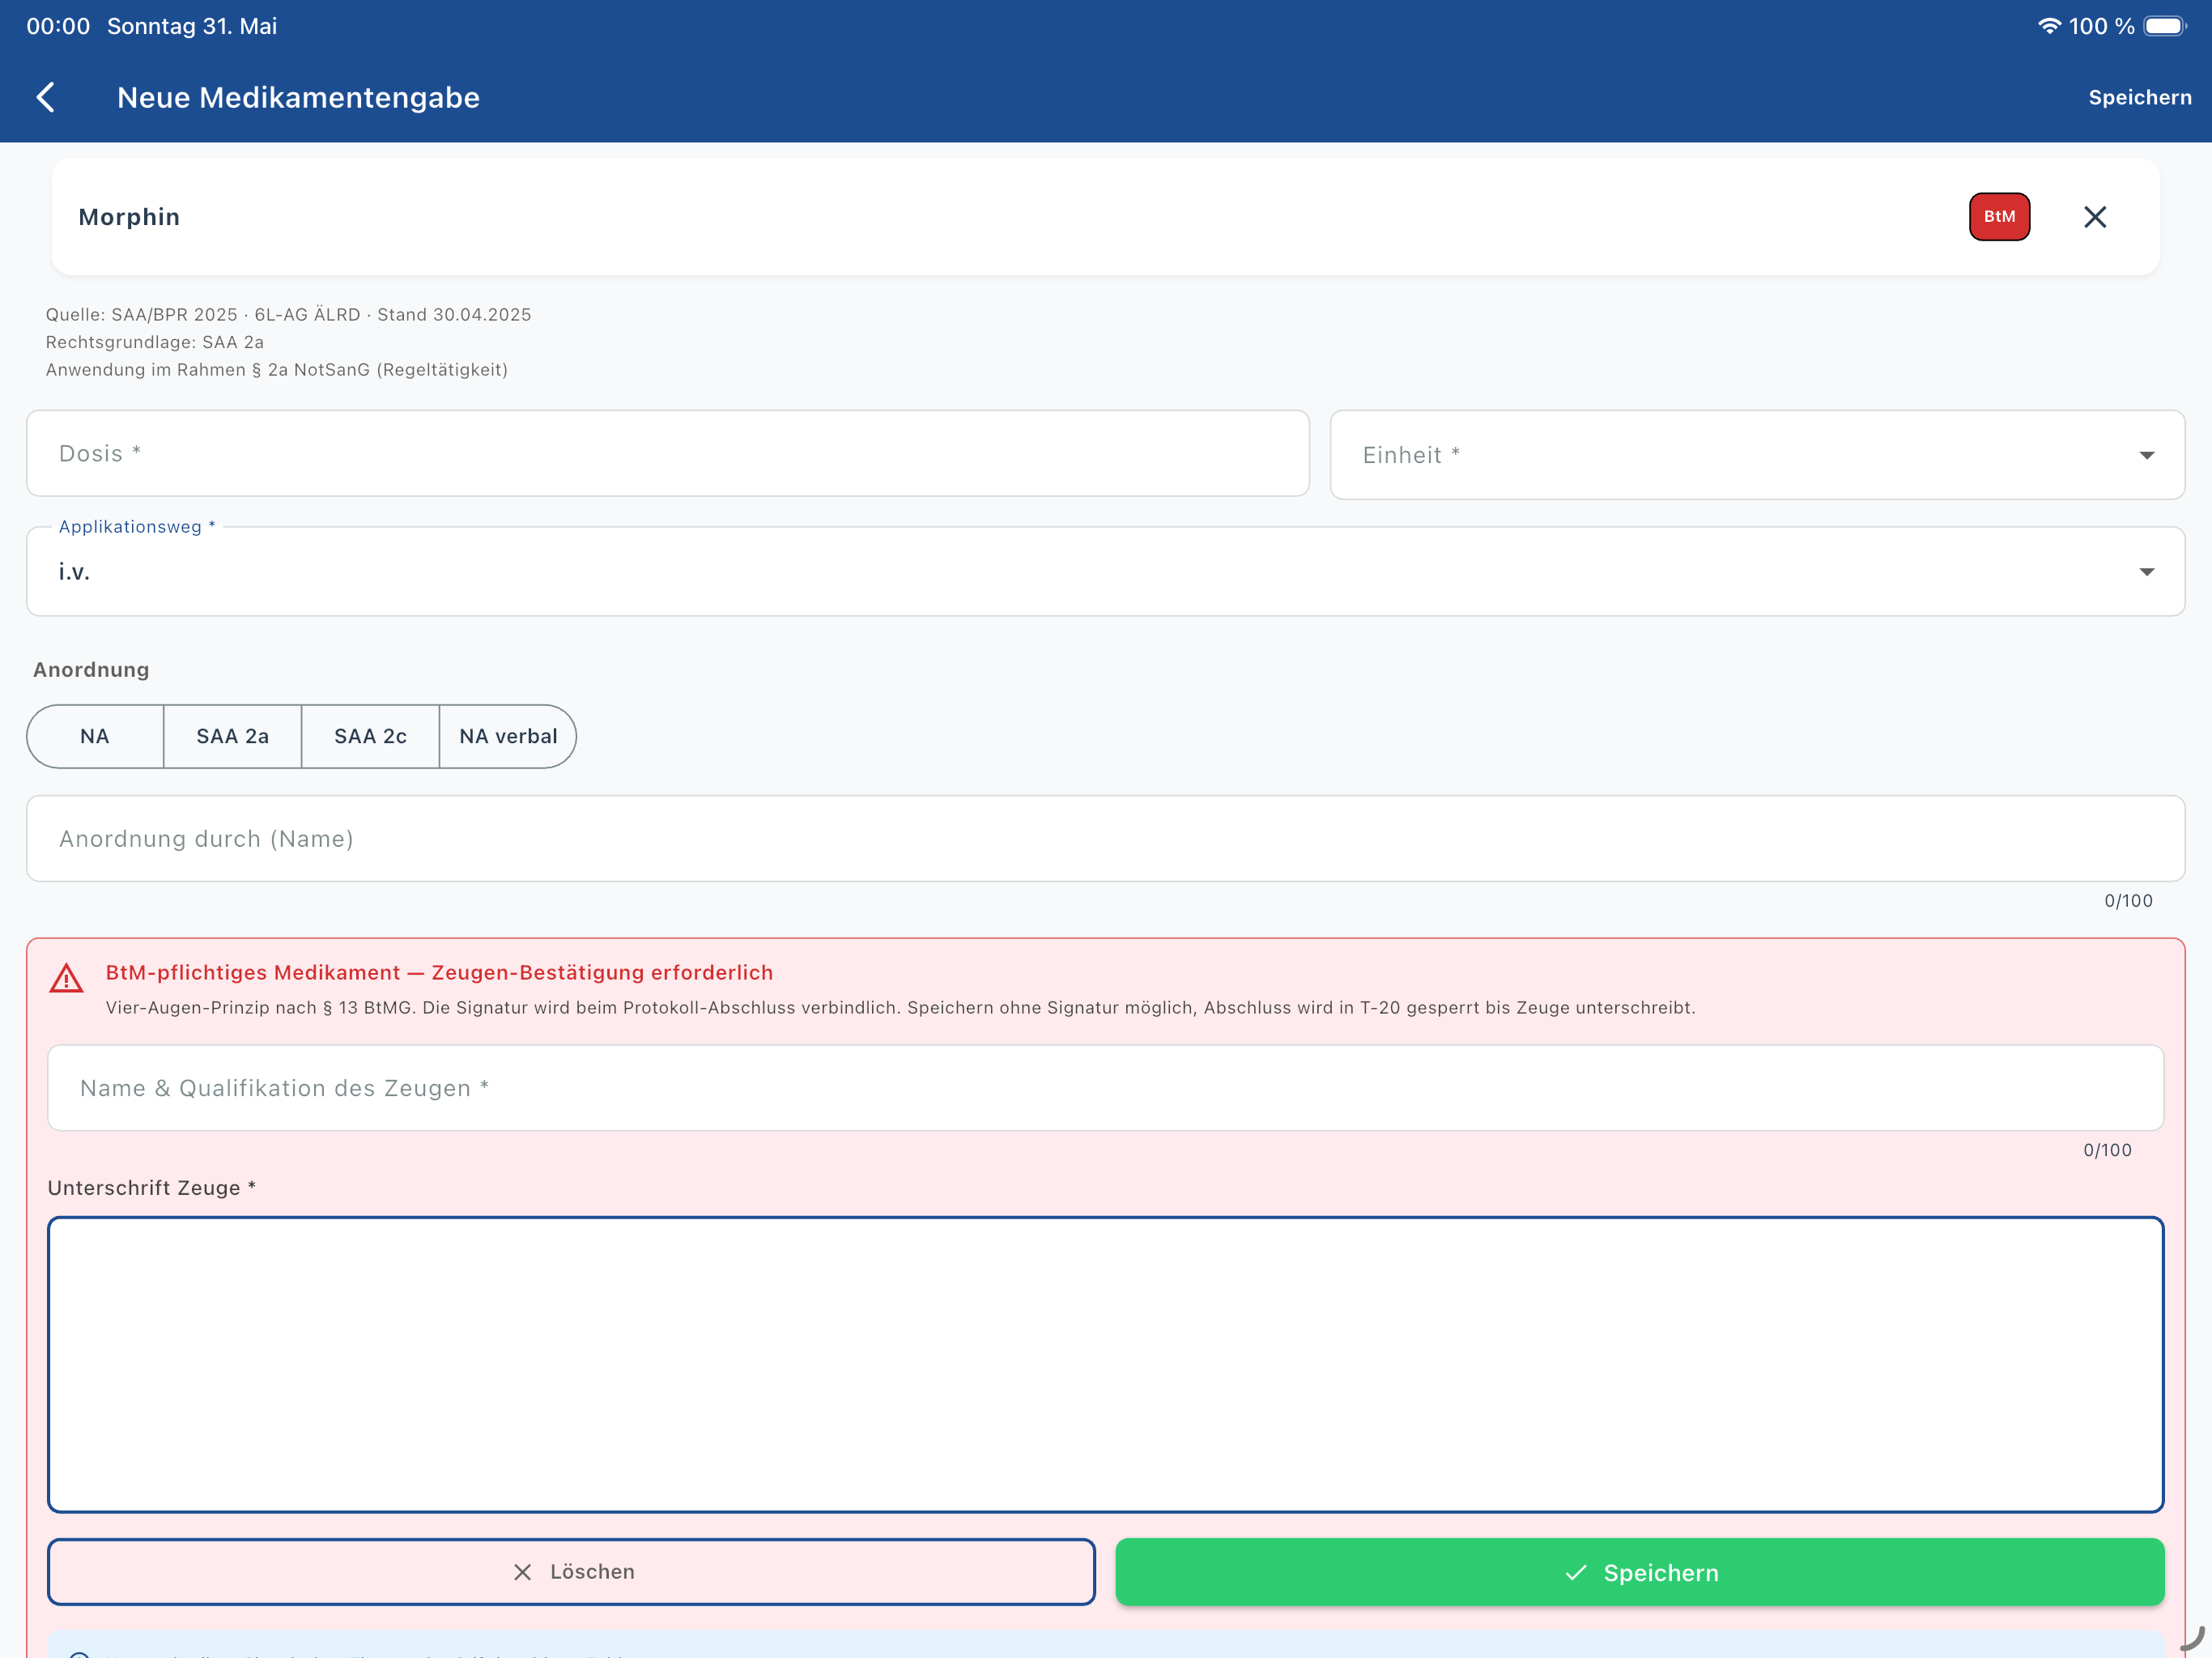Tap Speichern in the top bar

pos(2139,97)
